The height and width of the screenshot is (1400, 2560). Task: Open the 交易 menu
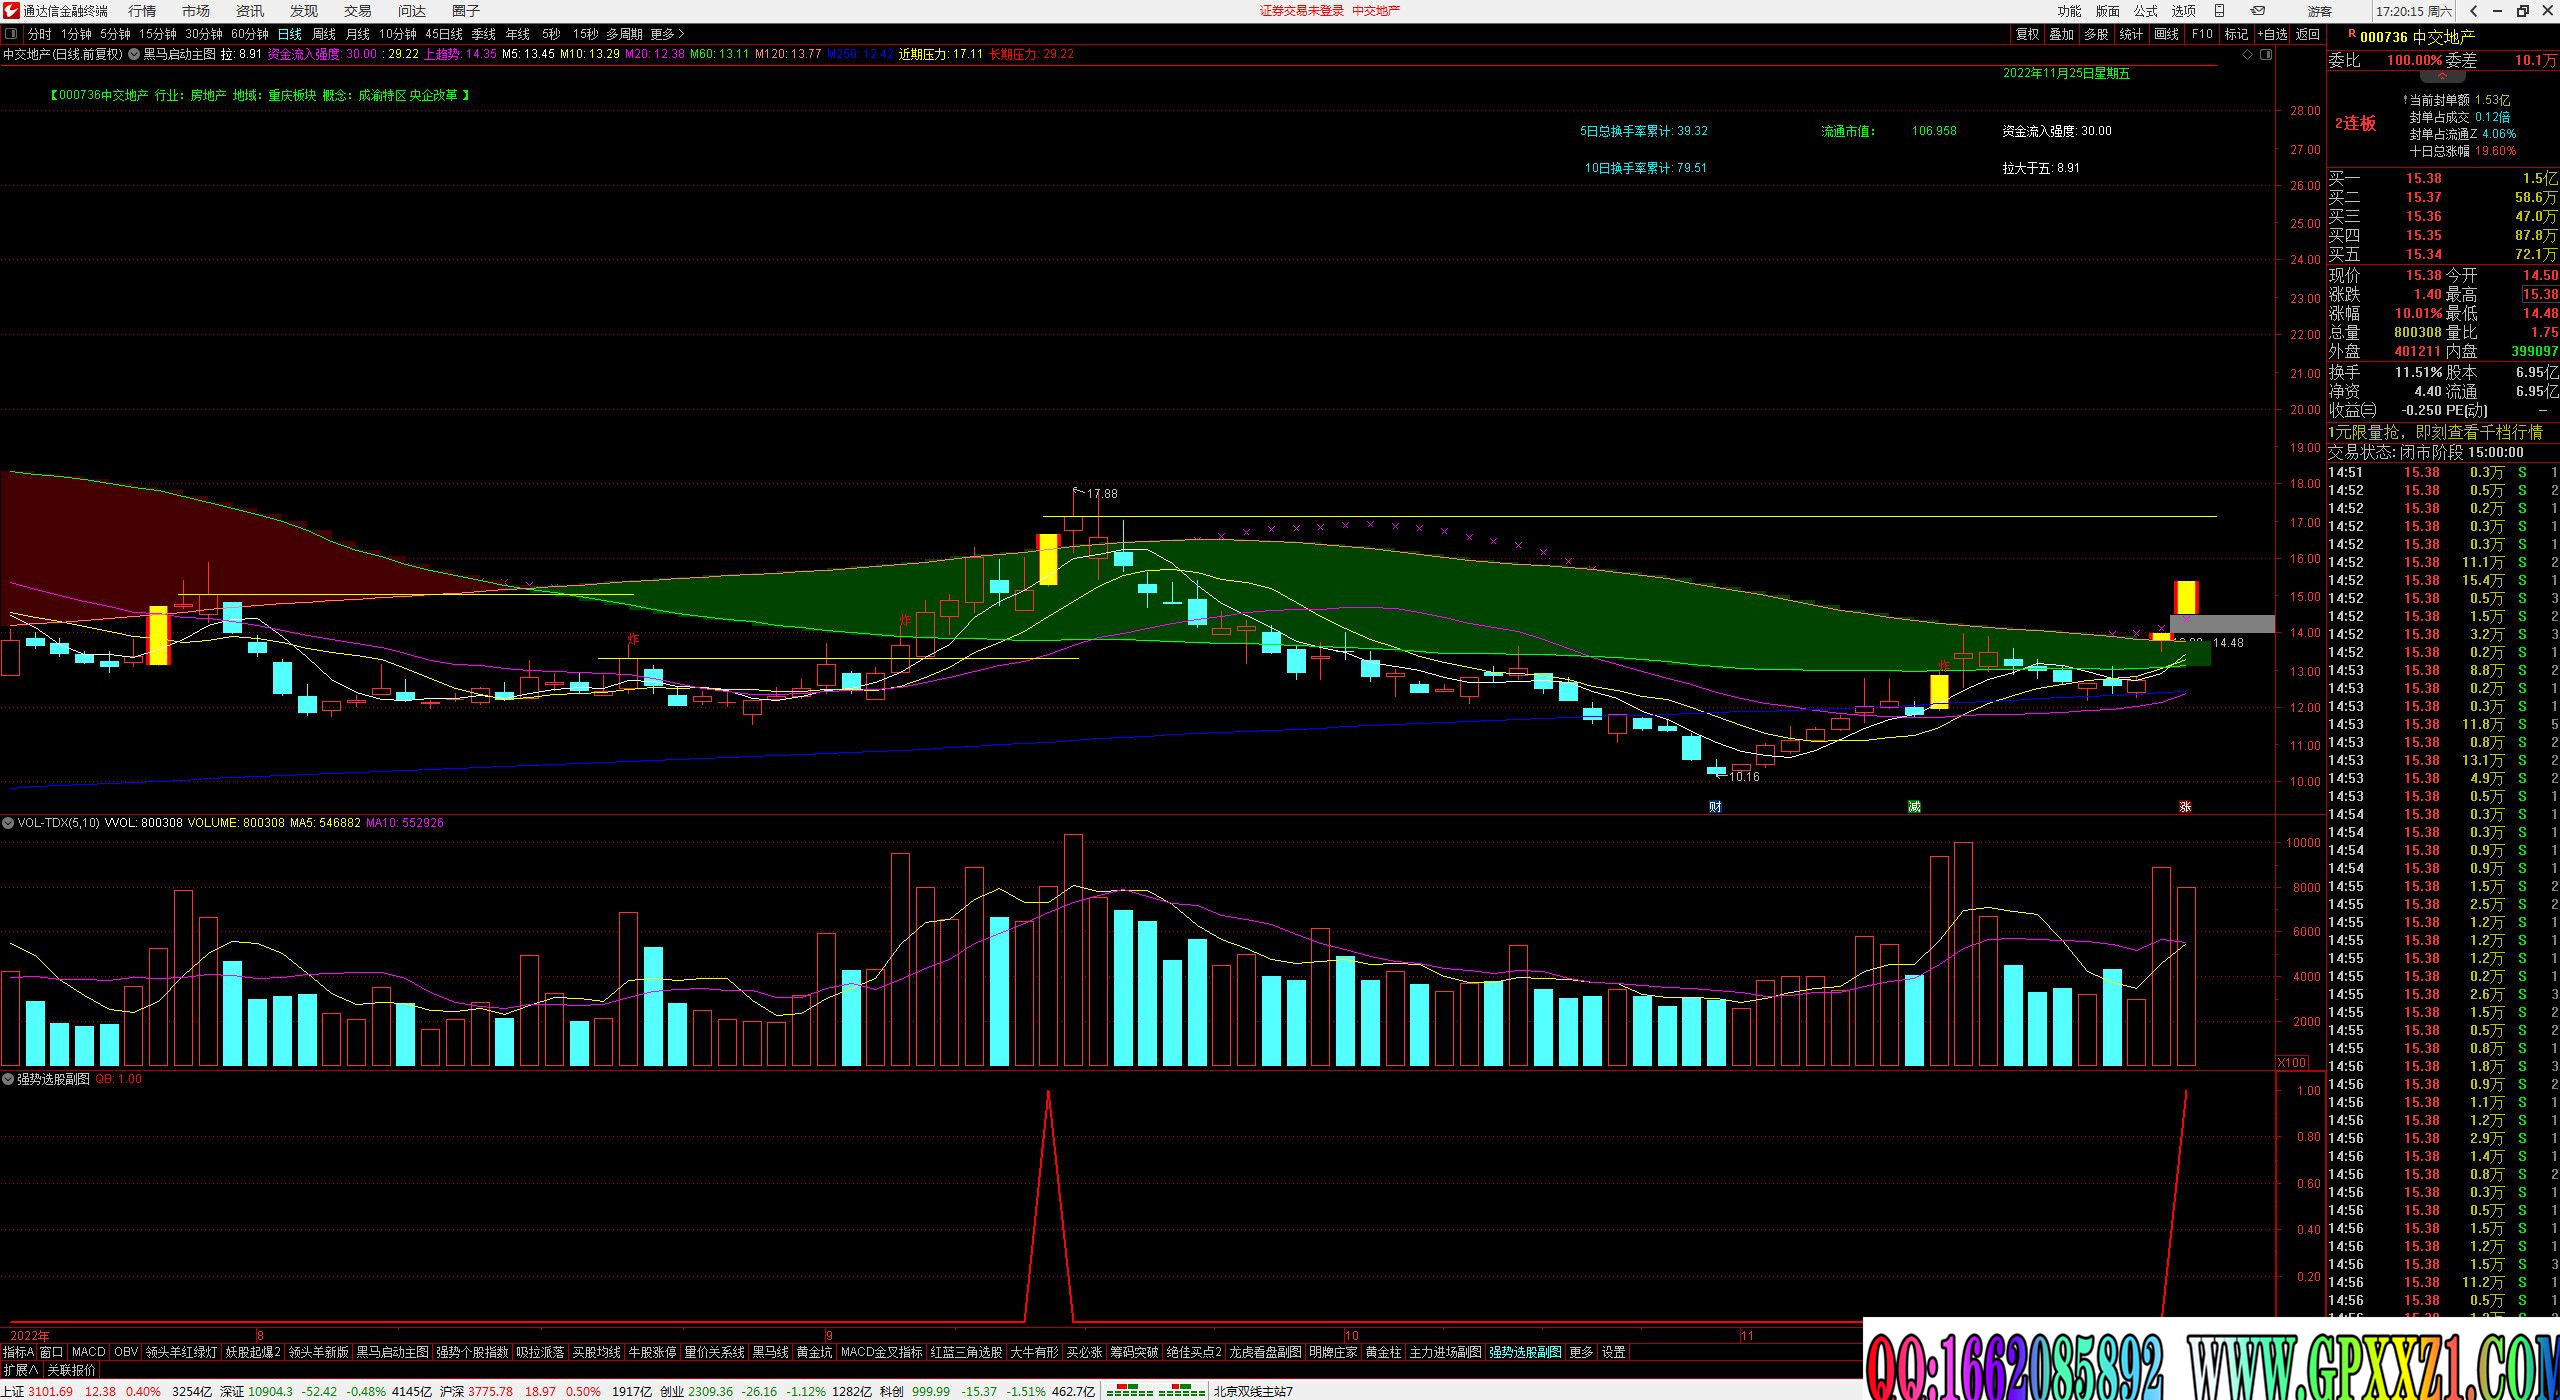(x=358, y=11)
